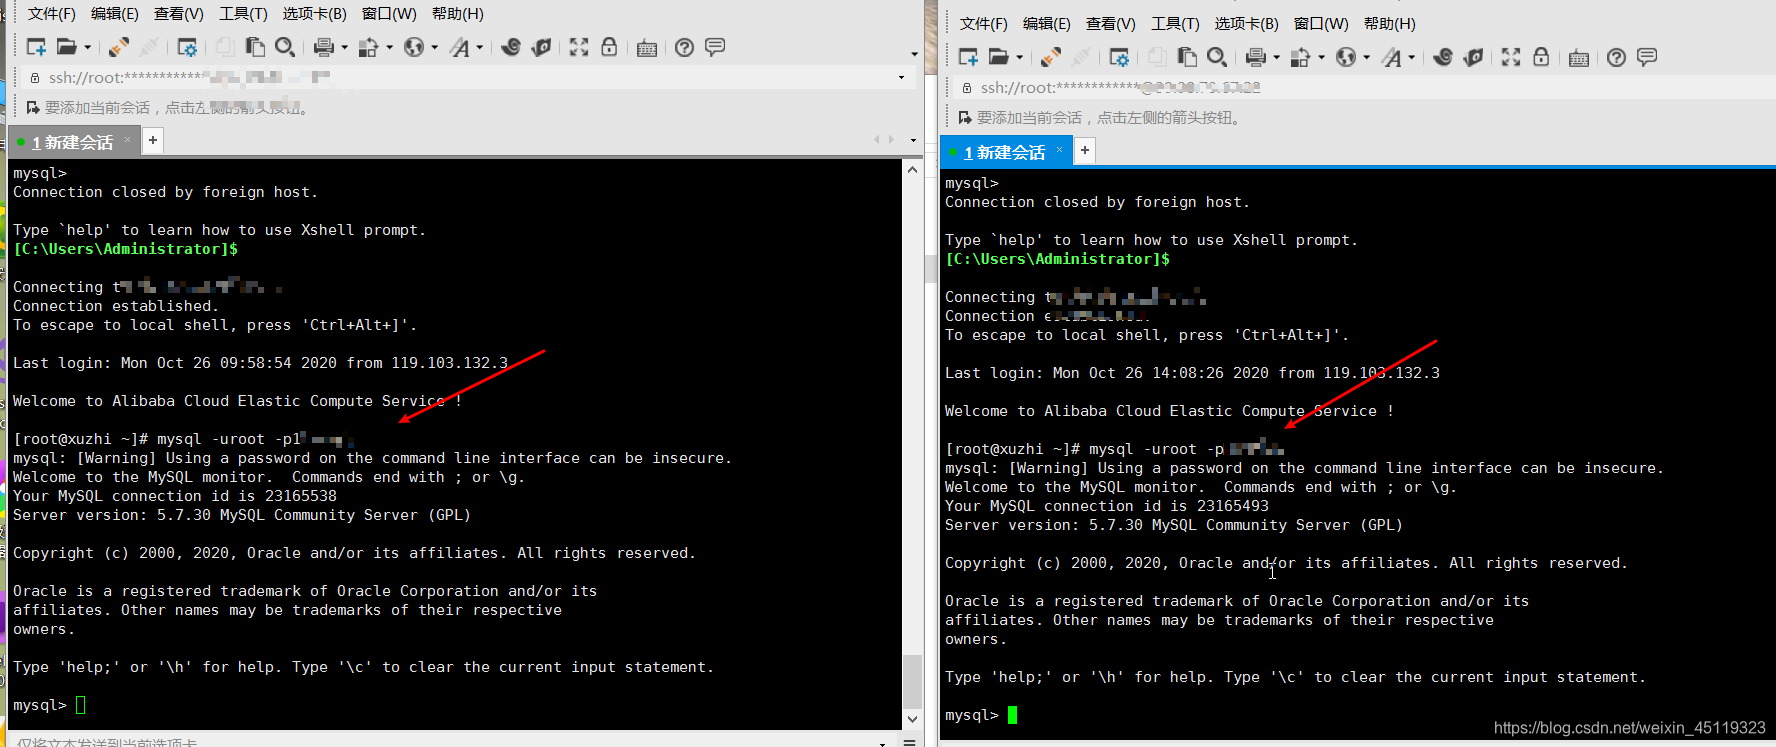Expand Open folder dropdown arrow in left Xshell window
The height and width of the screenshot is (747, 1776).
pyautogui.click(x=88, y=47)
